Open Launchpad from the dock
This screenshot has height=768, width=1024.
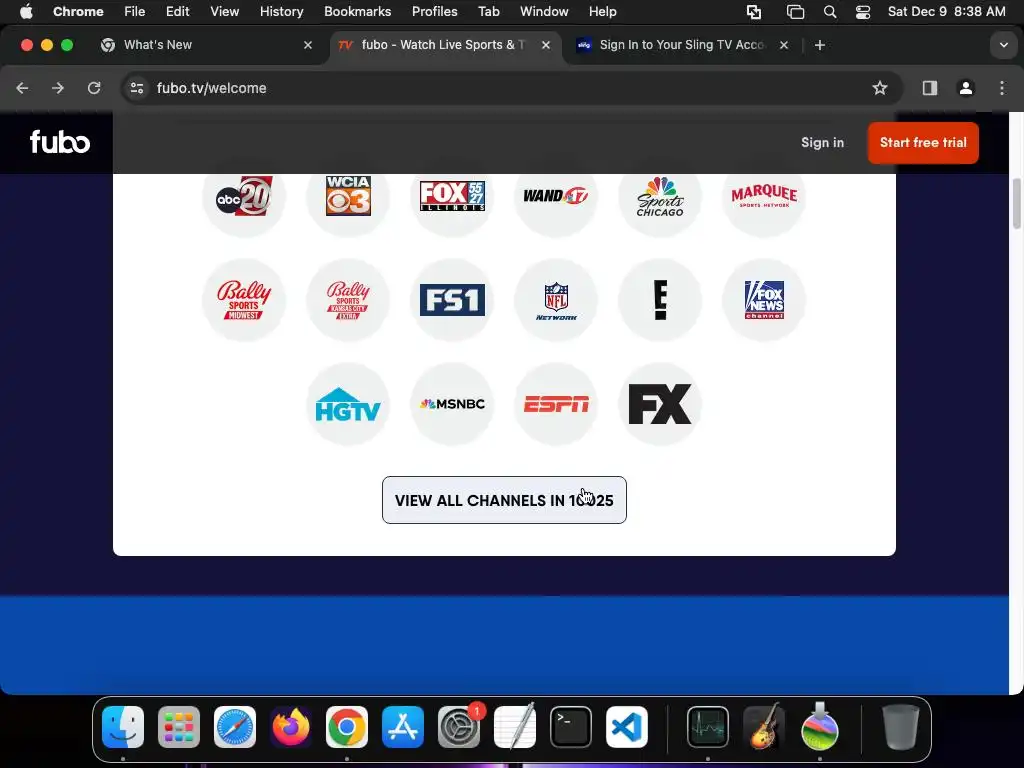click(x=178, y=727)
